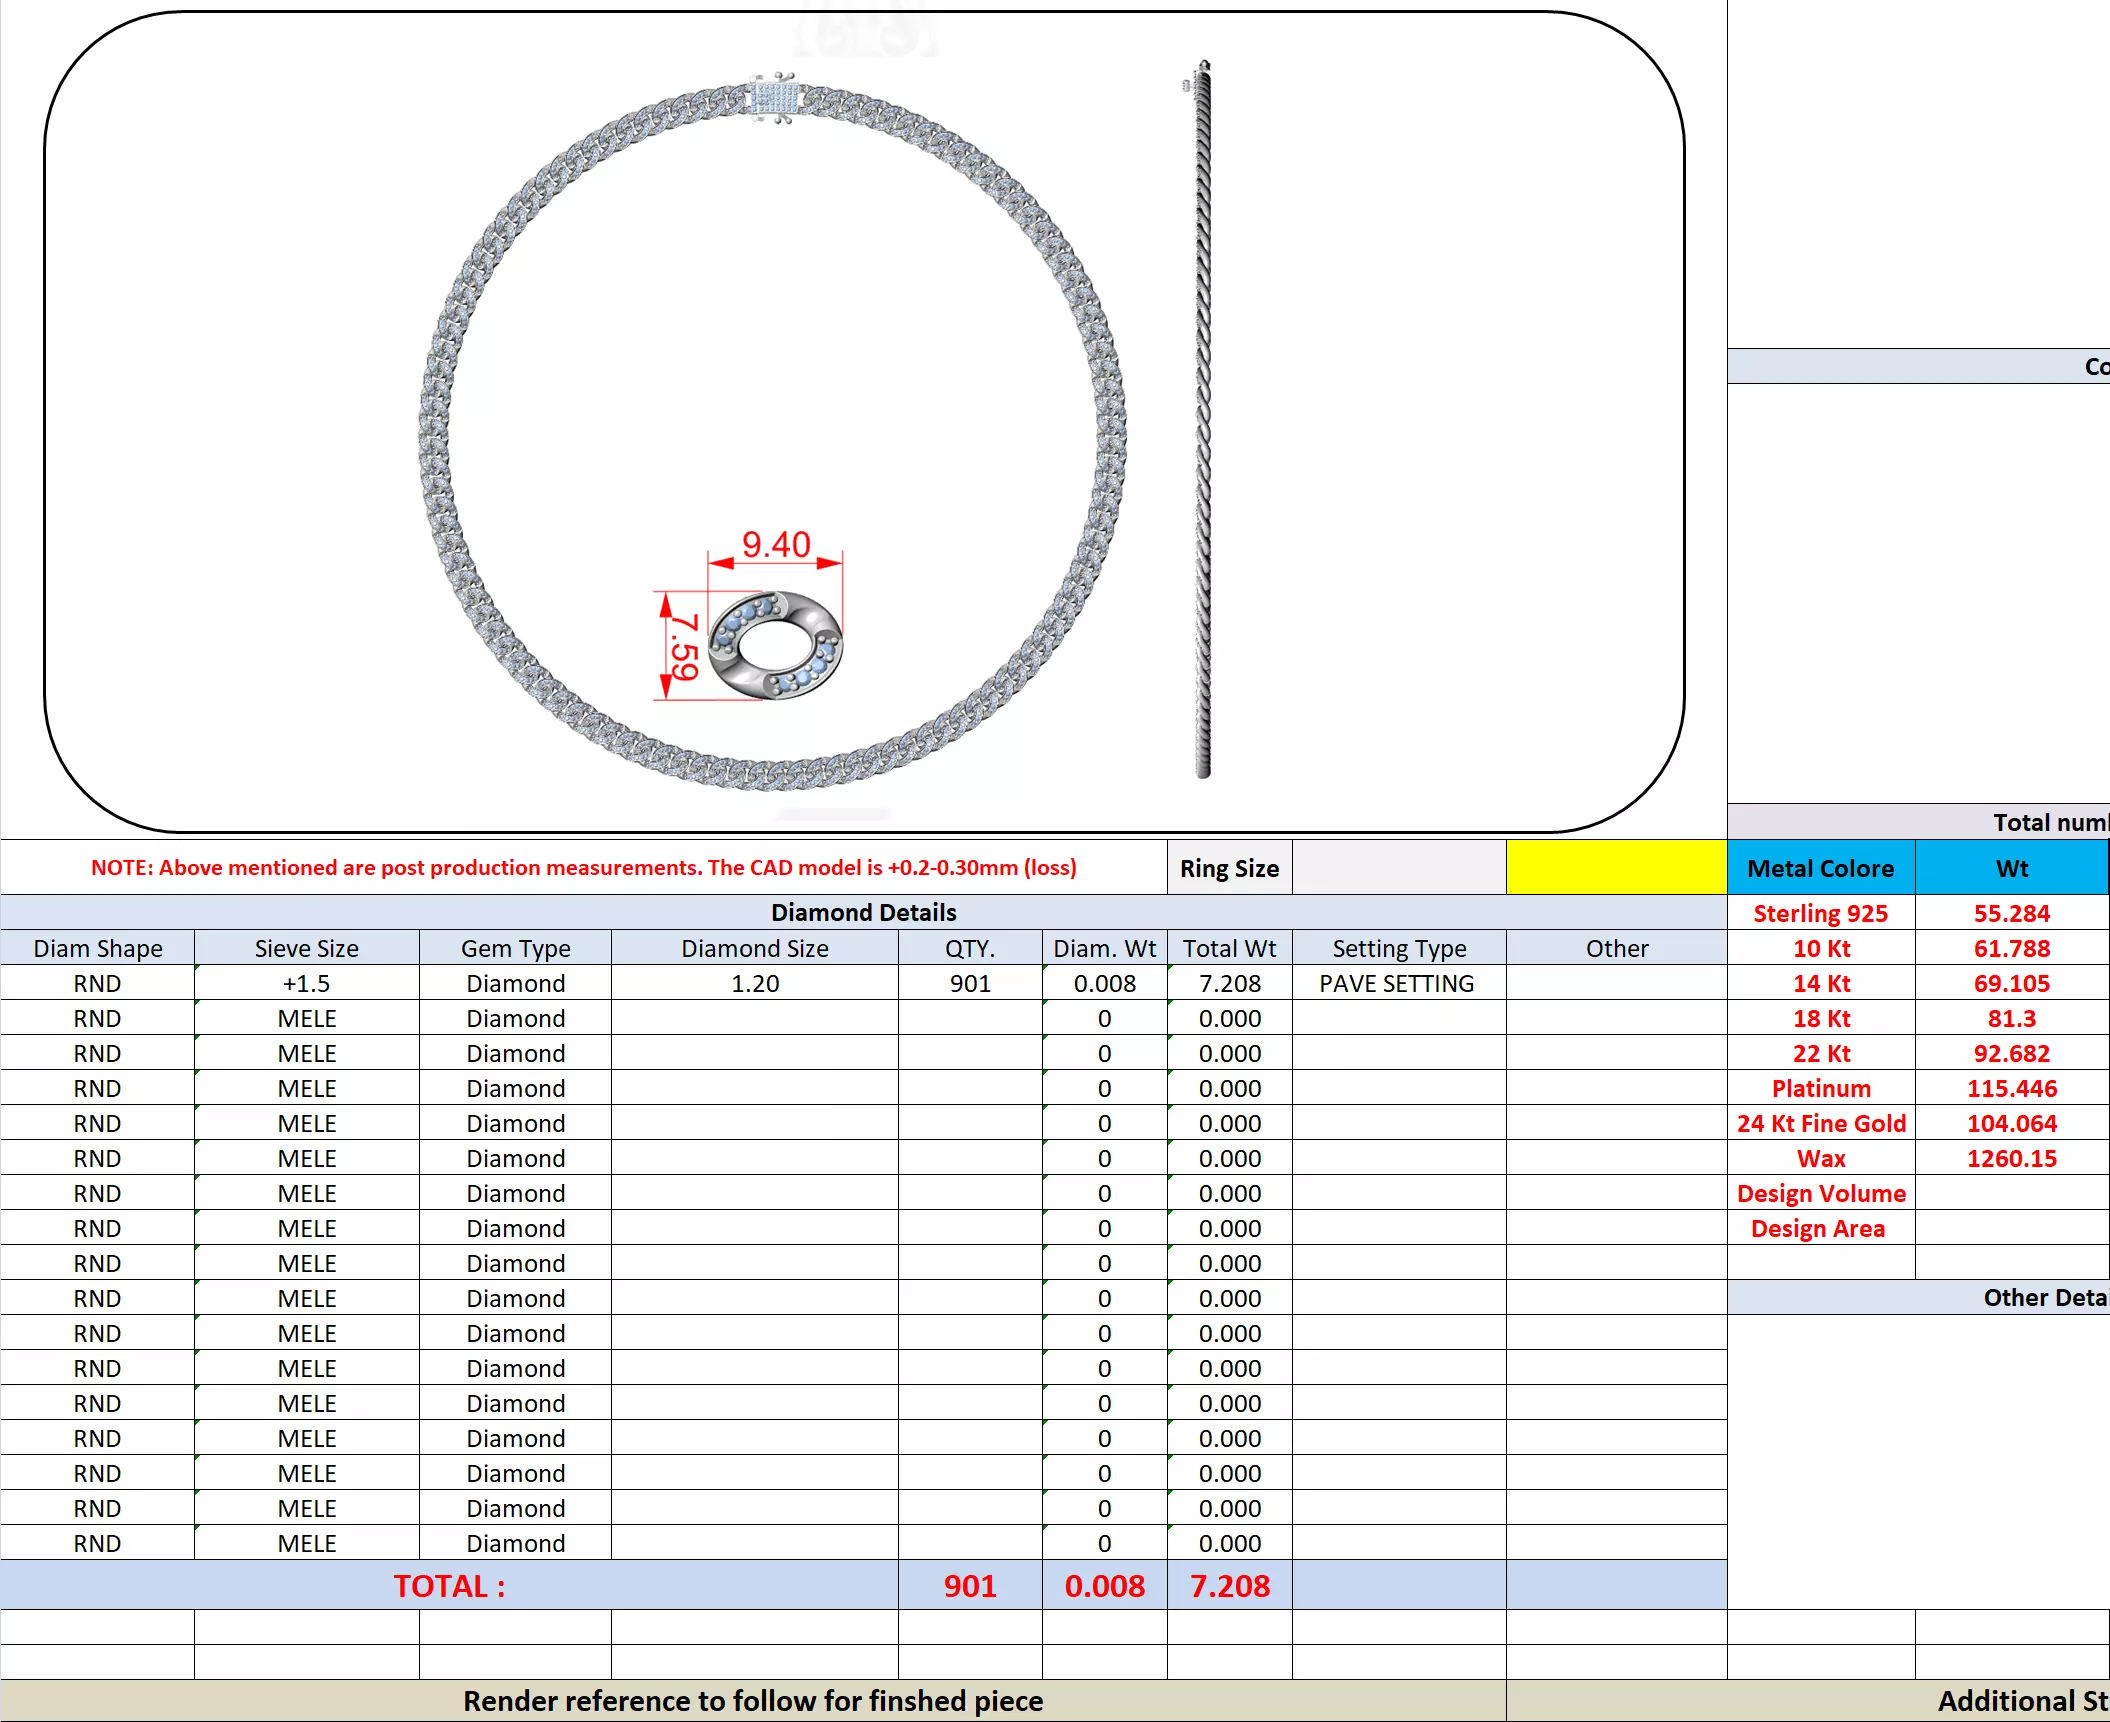Screen dimensions: 2110x1722
Task: Click the 92.682 weight value
Action: (x=2012, y=1053)
